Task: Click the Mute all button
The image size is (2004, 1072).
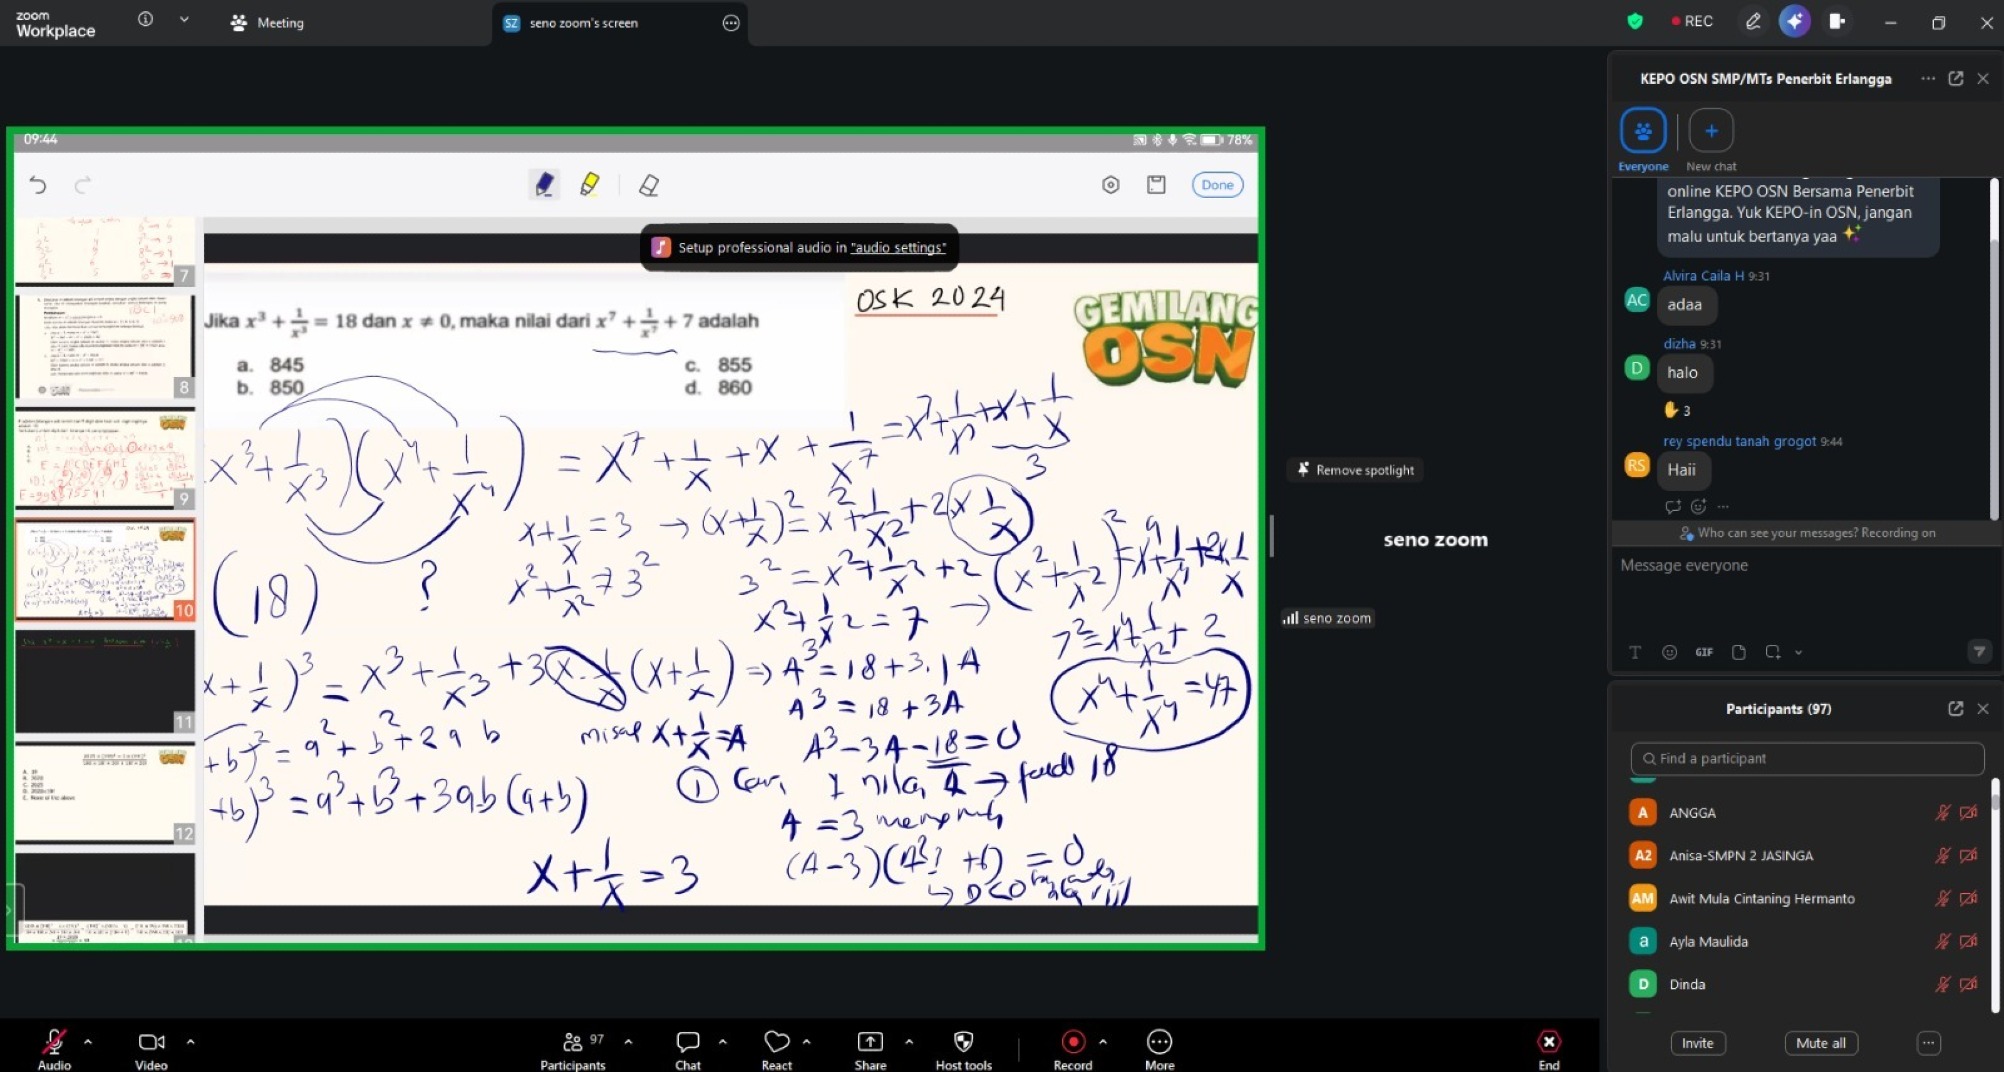Action: click(x=1821, y=1043)
